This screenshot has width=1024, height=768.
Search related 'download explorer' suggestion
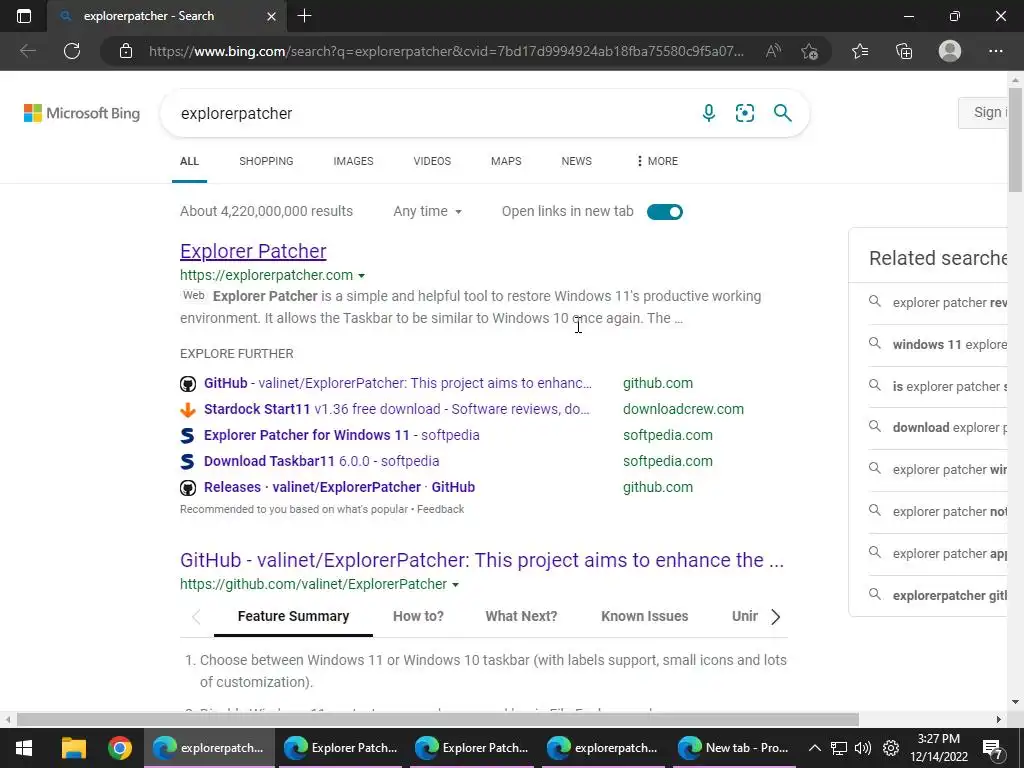click(x=938, y=428)
